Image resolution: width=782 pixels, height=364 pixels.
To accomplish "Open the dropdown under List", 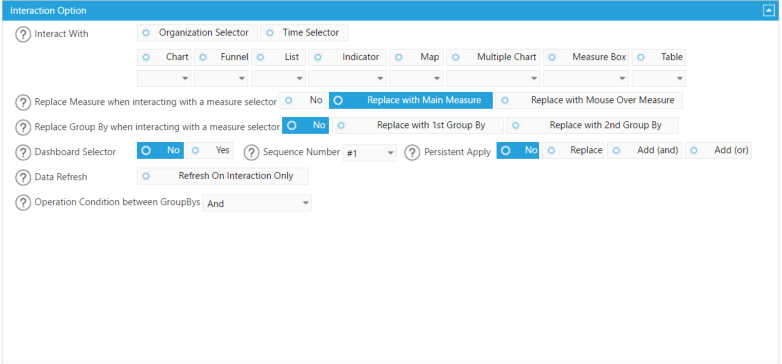I will point(278,78).
